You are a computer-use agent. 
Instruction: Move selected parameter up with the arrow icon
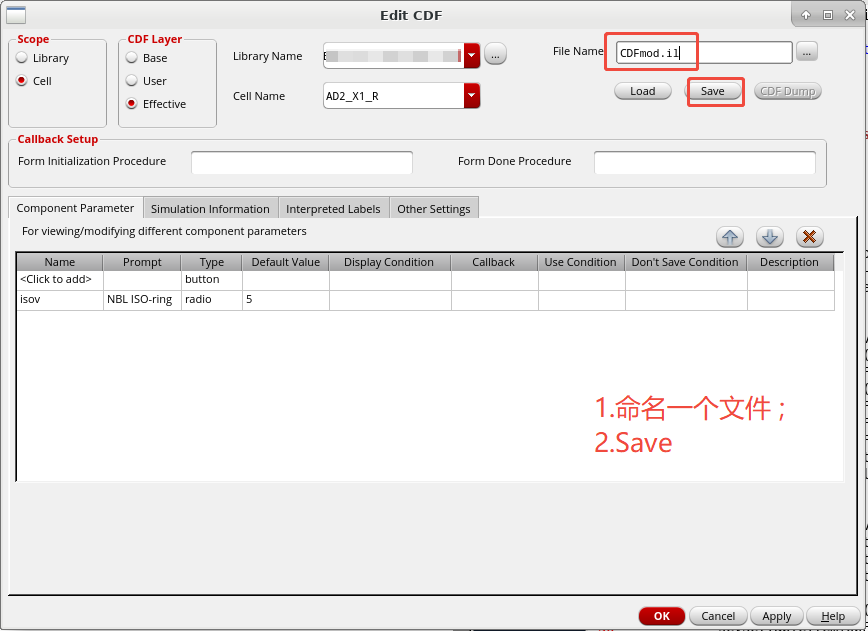(x=730, y=237)
